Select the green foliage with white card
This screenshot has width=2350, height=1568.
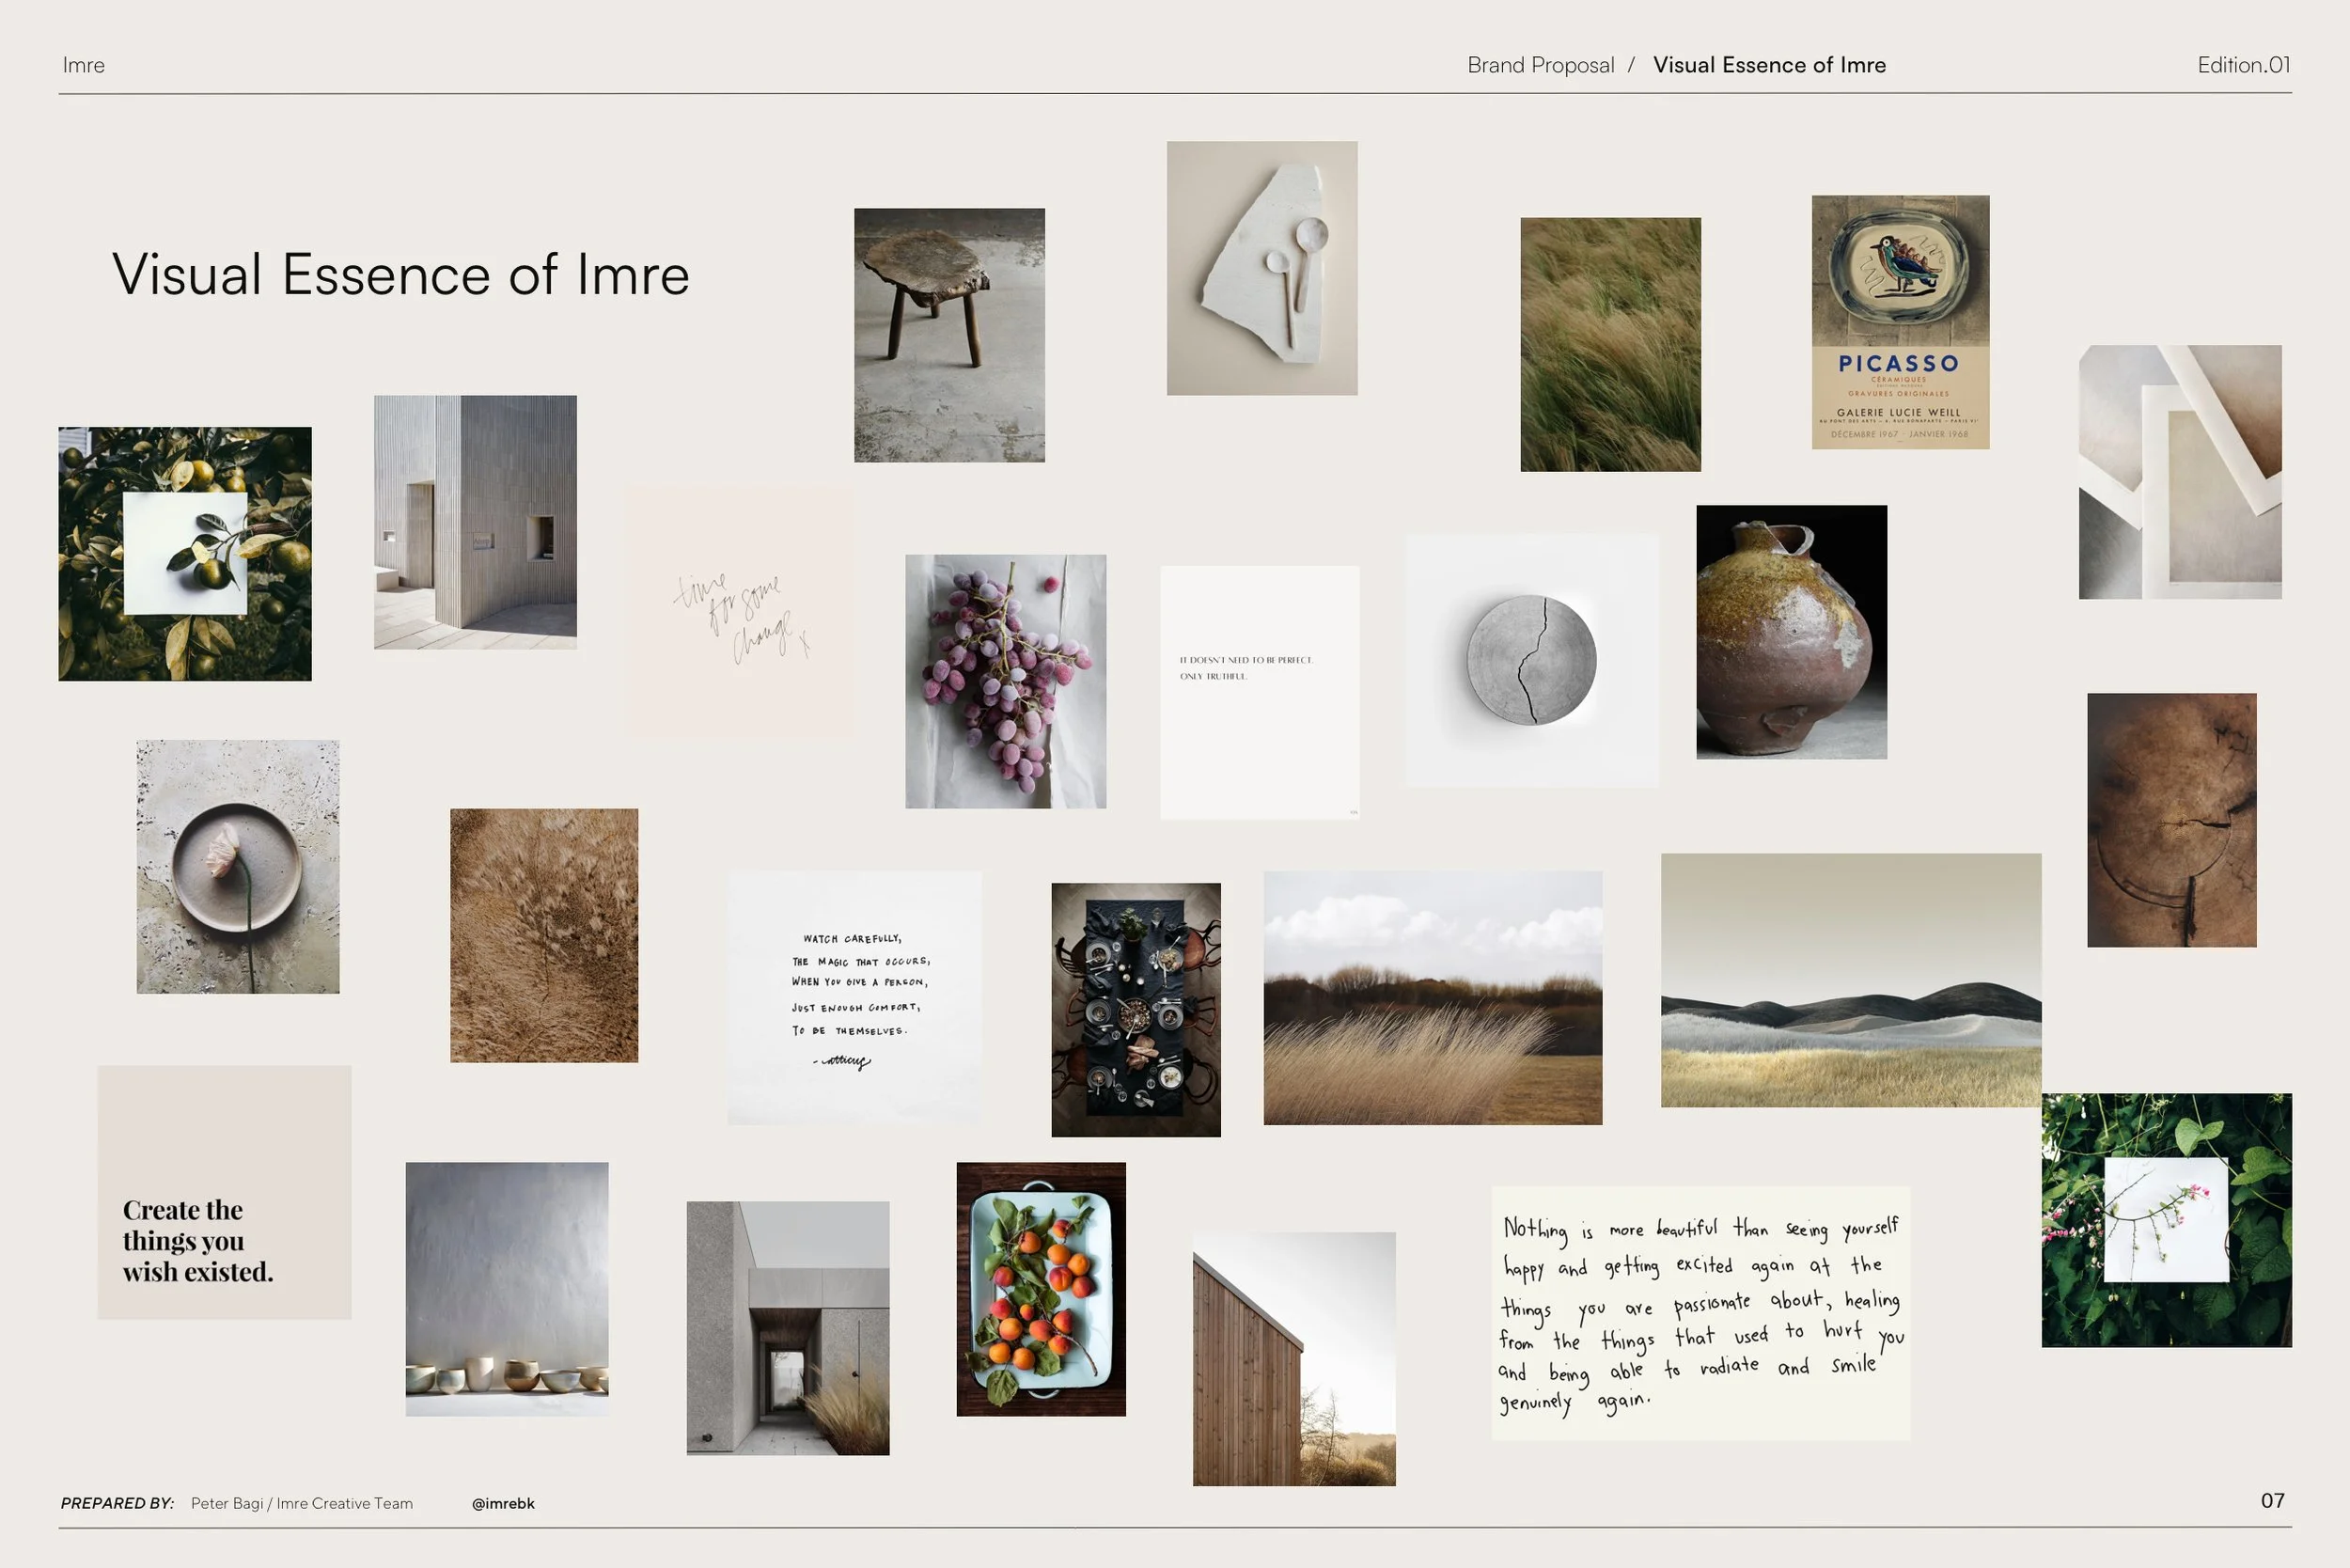[x=2167, y=1220]
